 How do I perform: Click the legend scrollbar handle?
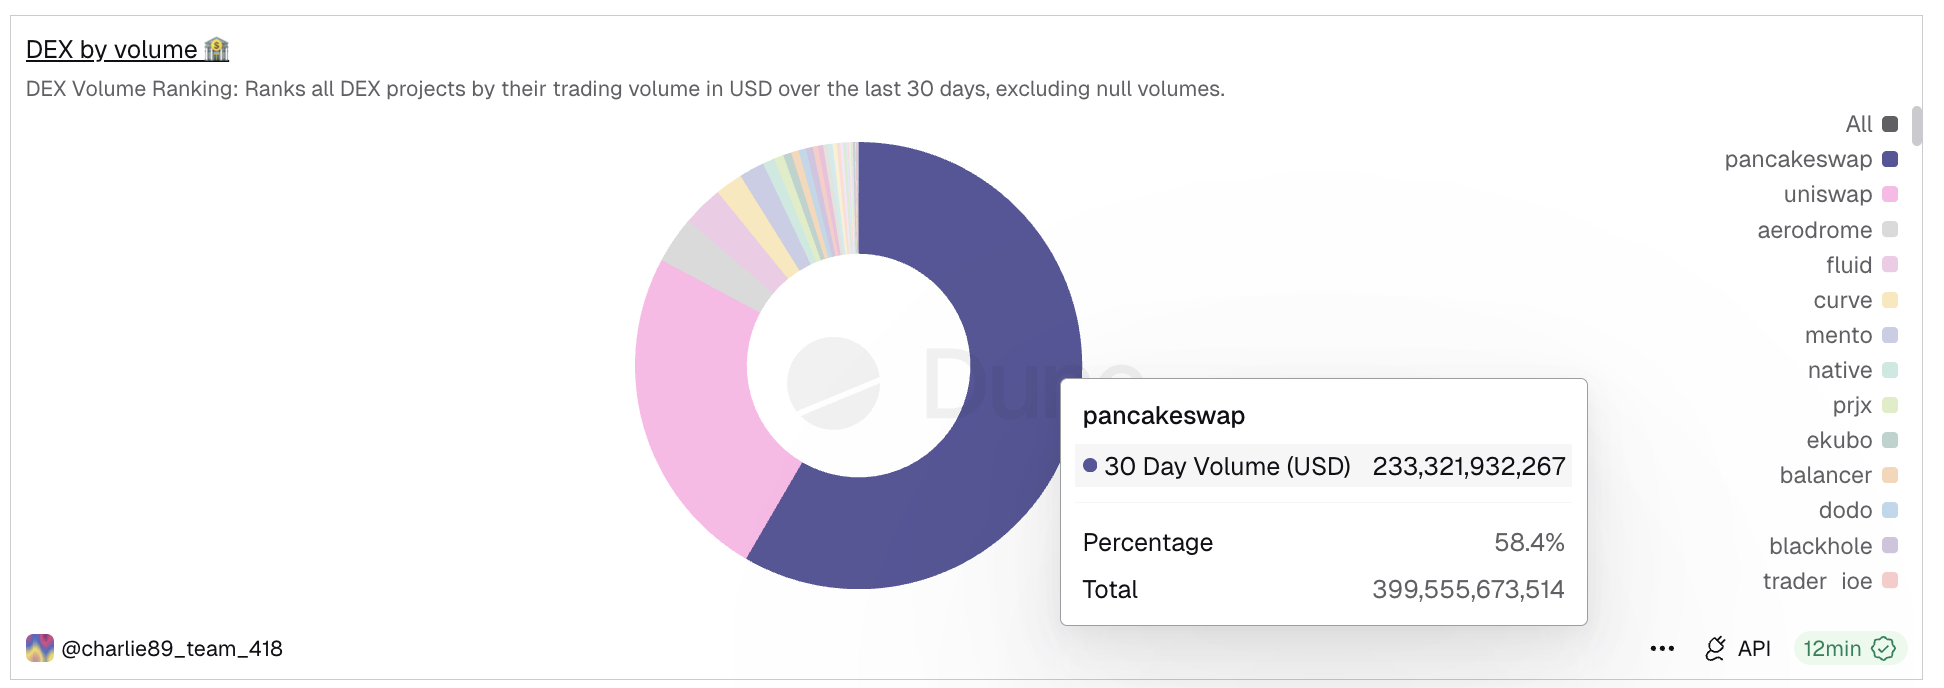pos(1916,126)
